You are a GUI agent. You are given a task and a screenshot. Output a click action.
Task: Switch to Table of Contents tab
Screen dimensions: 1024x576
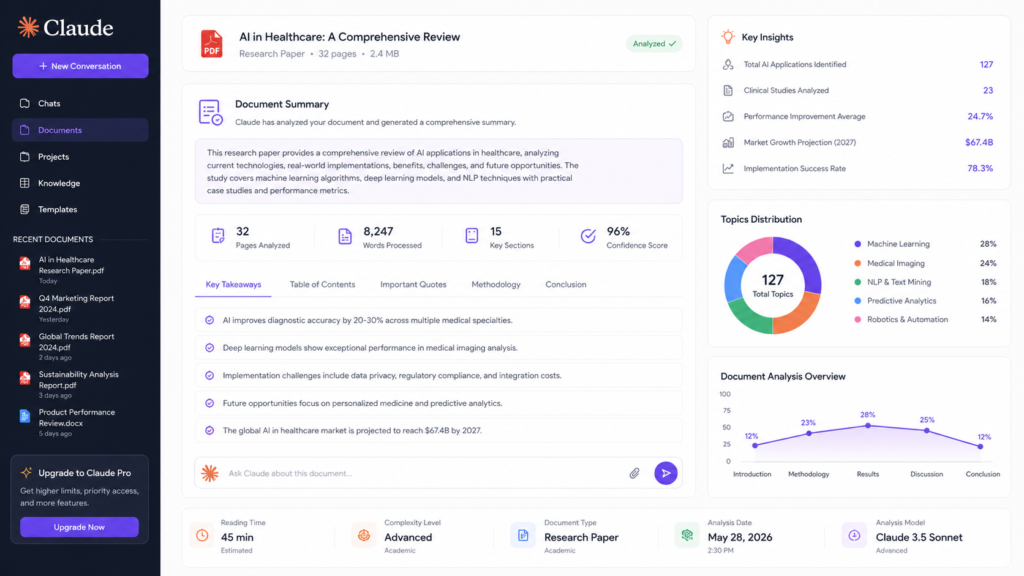pyautogui.click(x=323, y=285)
